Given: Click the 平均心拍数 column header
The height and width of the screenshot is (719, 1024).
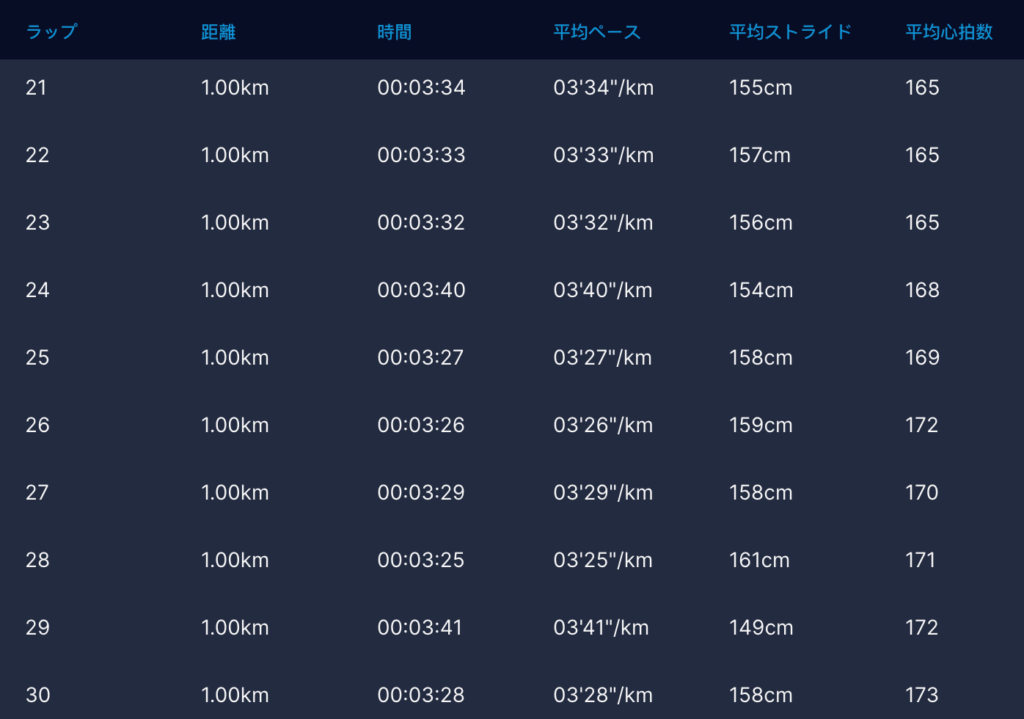Looking at the screenshot, I should (x=949, y=32).
